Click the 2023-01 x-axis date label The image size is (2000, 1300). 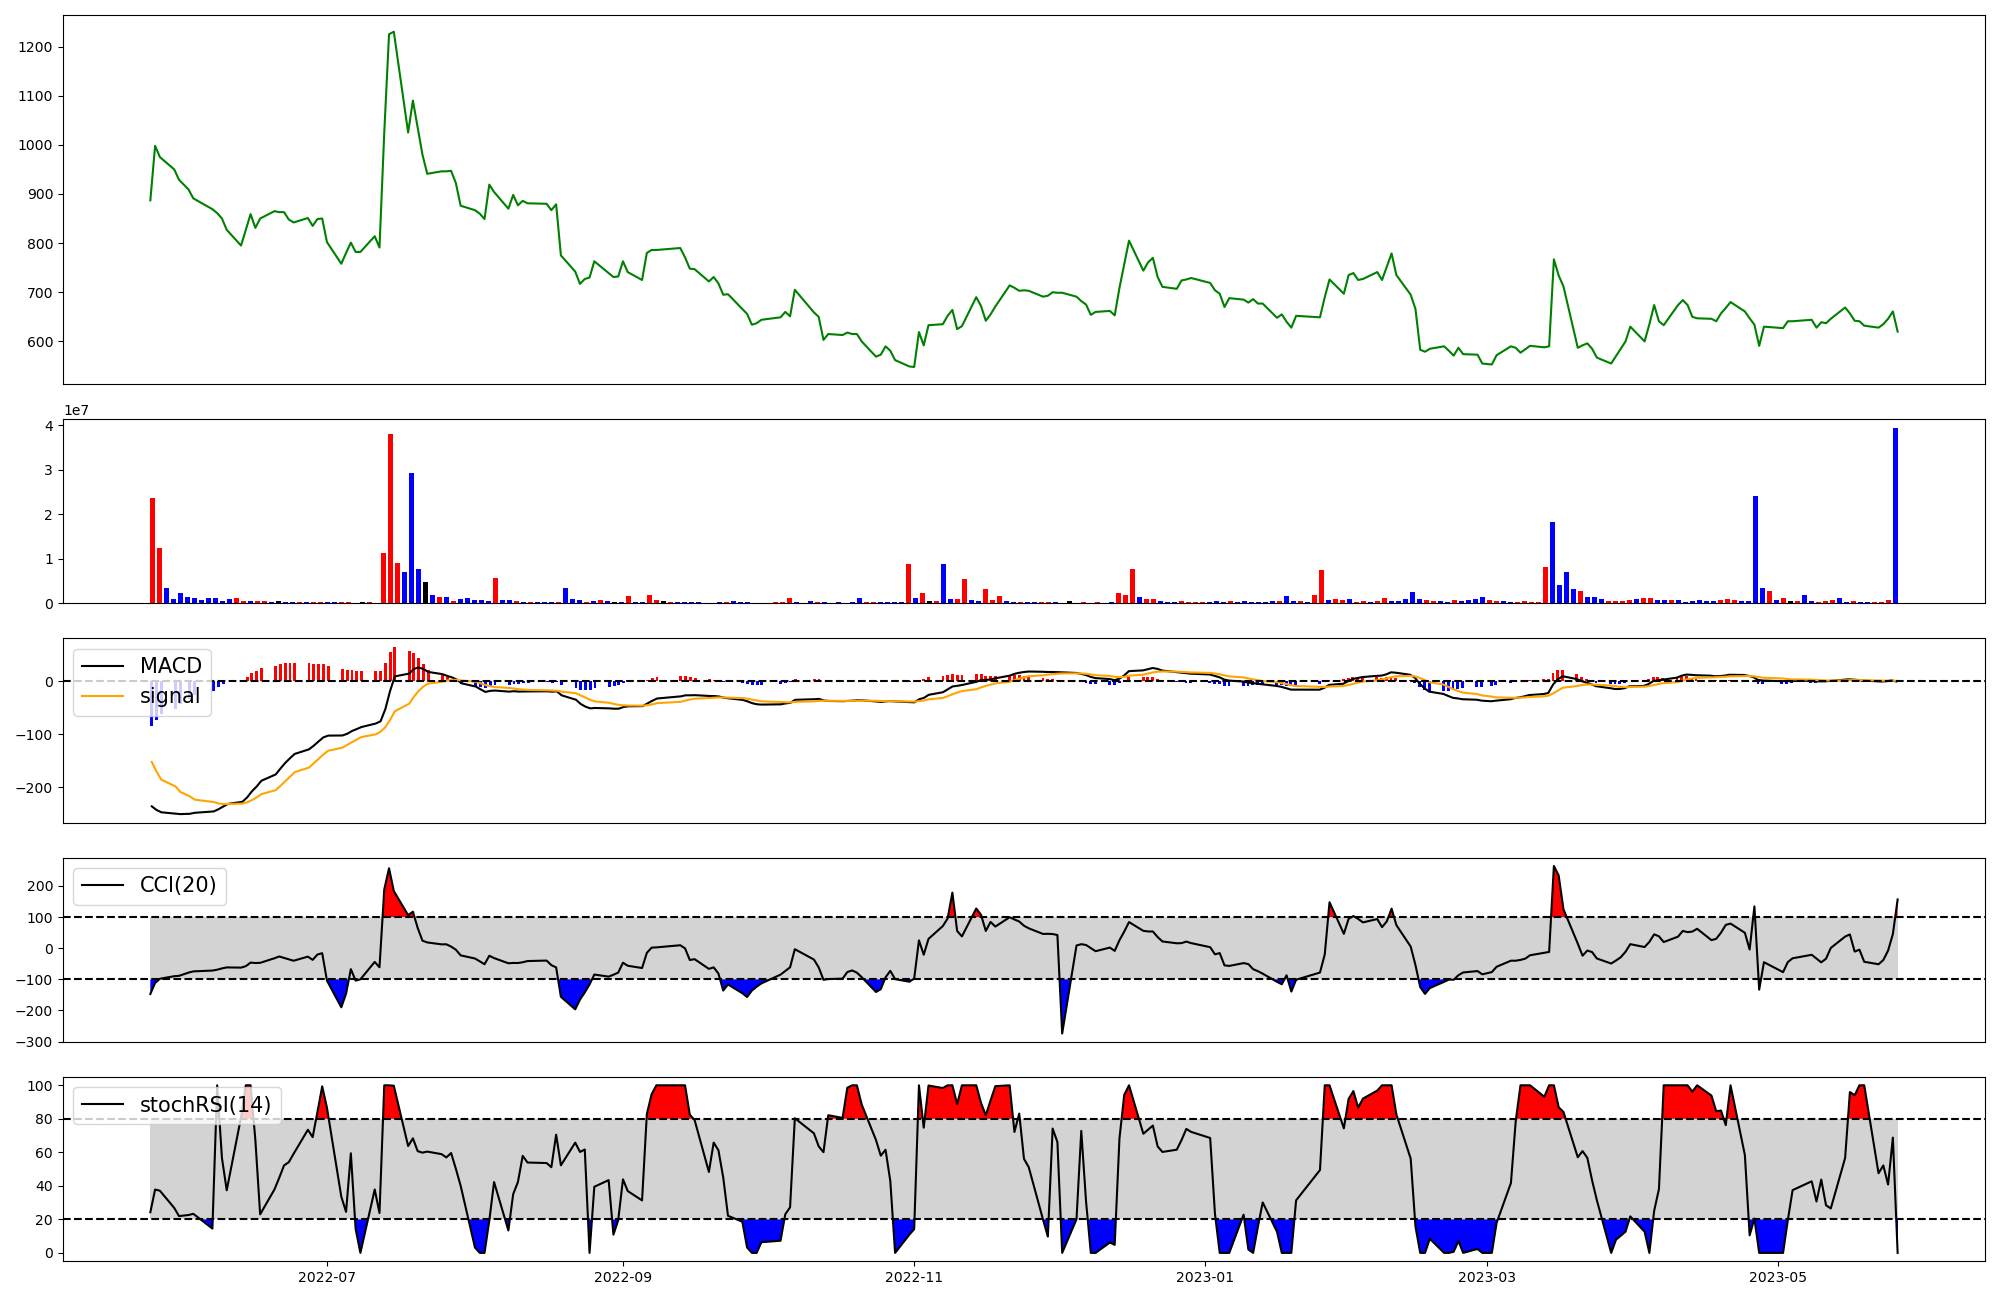click(1205, 1277)
